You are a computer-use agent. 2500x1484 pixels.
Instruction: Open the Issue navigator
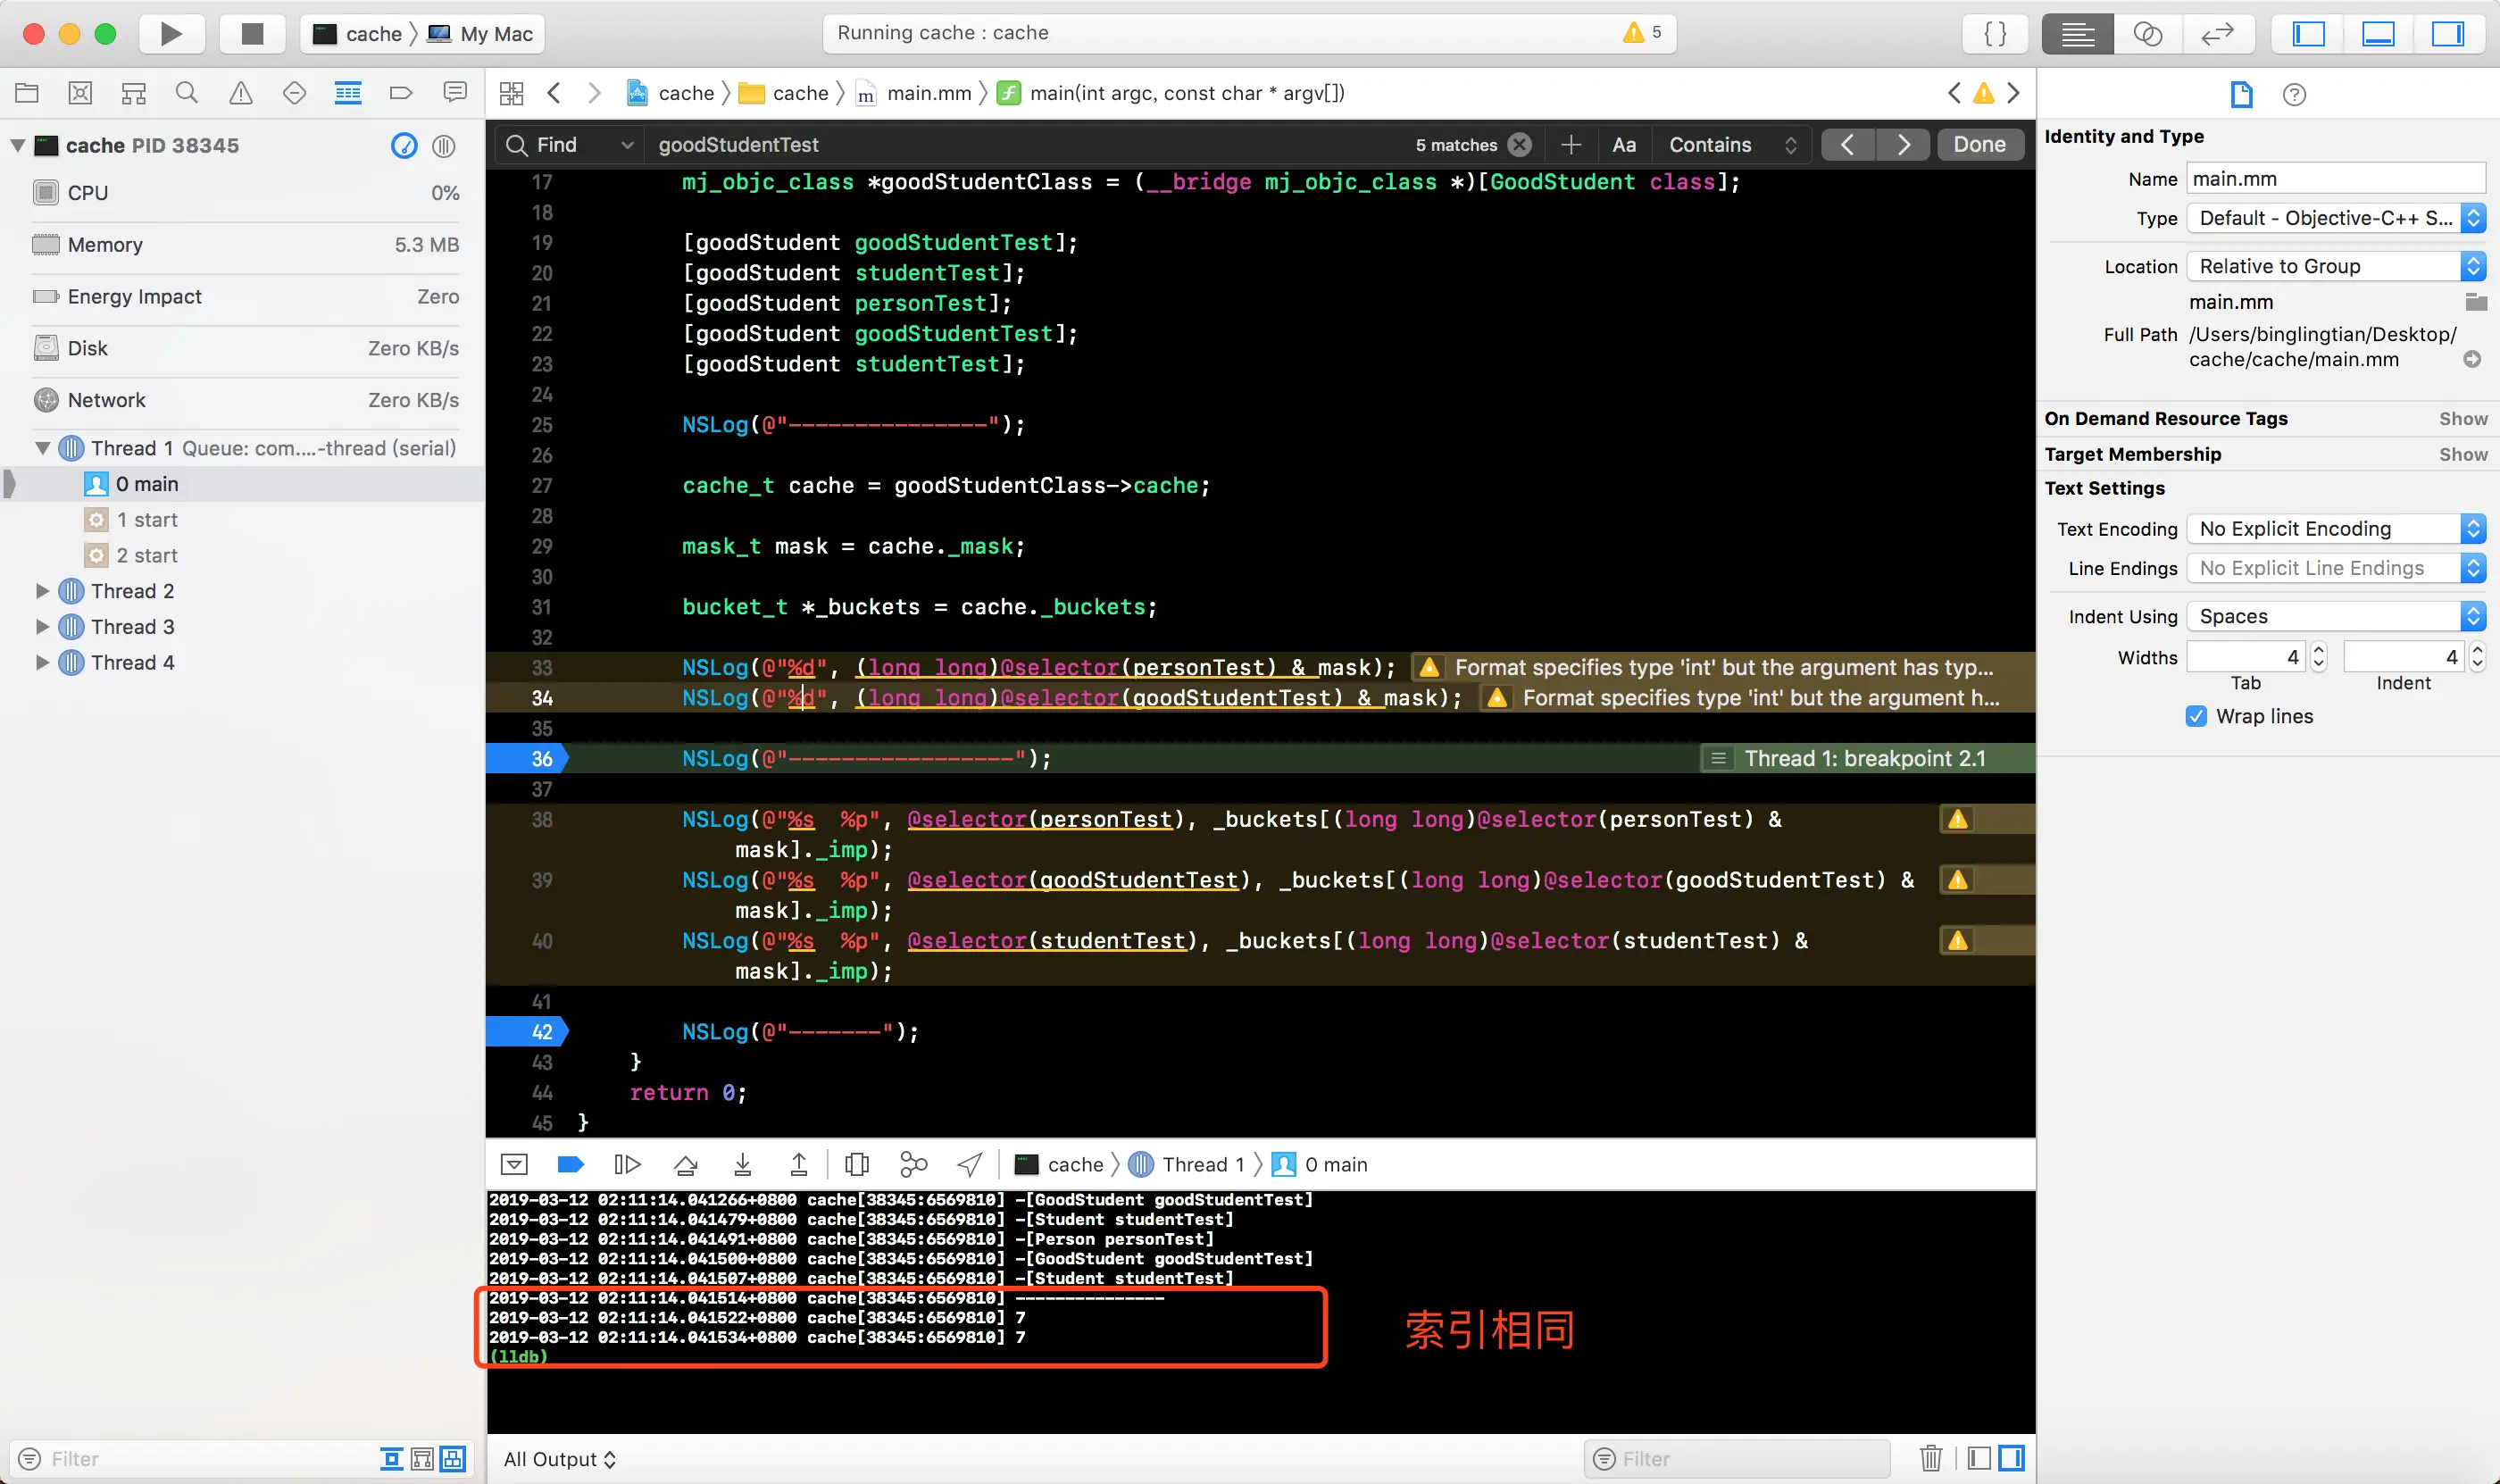(241, 93)
